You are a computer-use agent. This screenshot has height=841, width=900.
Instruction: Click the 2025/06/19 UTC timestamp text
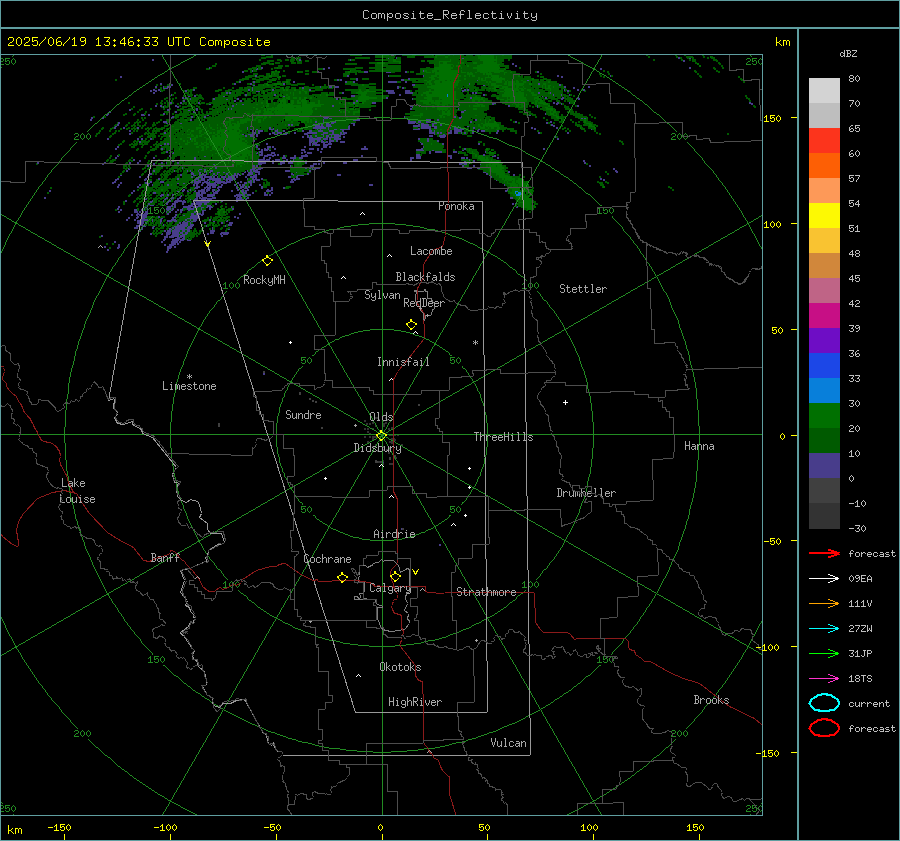click(139, 42)
